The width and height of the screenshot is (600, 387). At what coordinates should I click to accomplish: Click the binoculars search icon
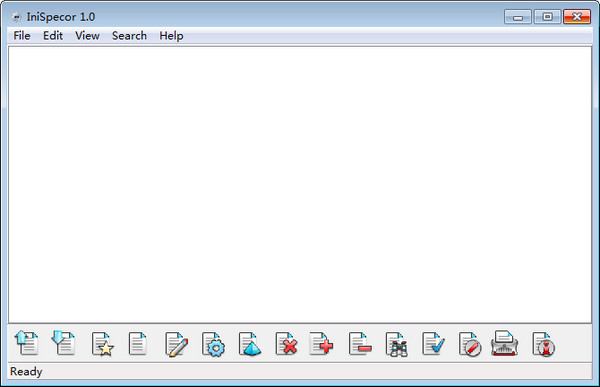tap(397, 344)
